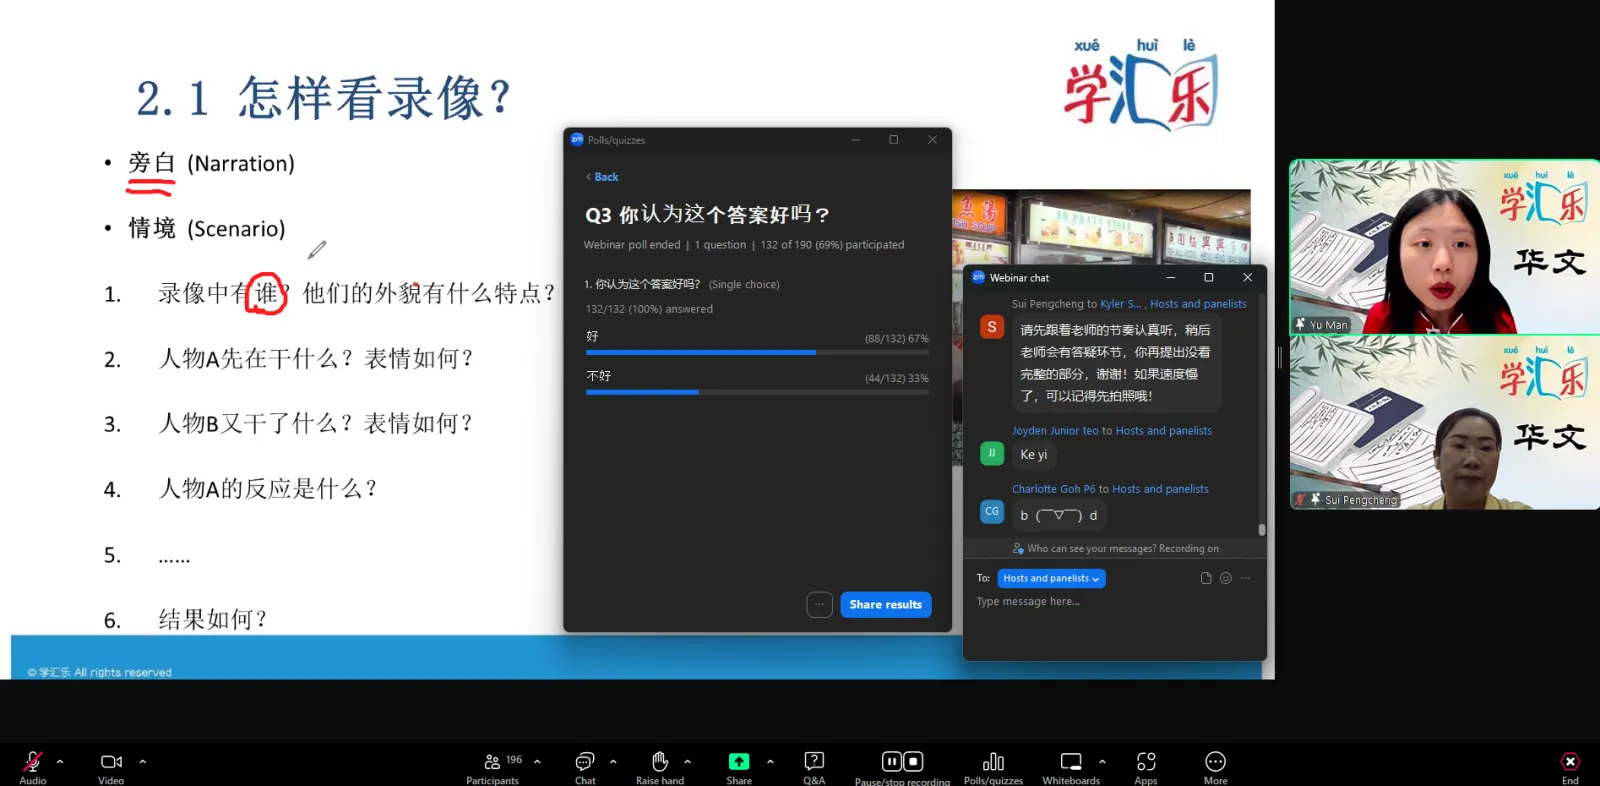Screen dimensions: 1600x786
Task: Open the Chat icon in toolbar
Action: 585,762
